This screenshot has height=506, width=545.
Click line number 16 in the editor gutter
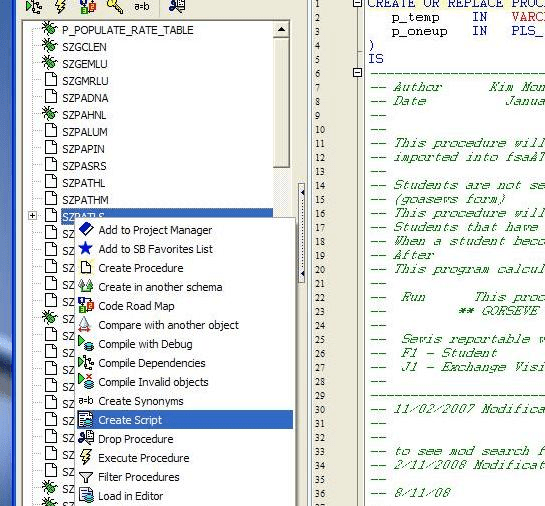point(320,213)
